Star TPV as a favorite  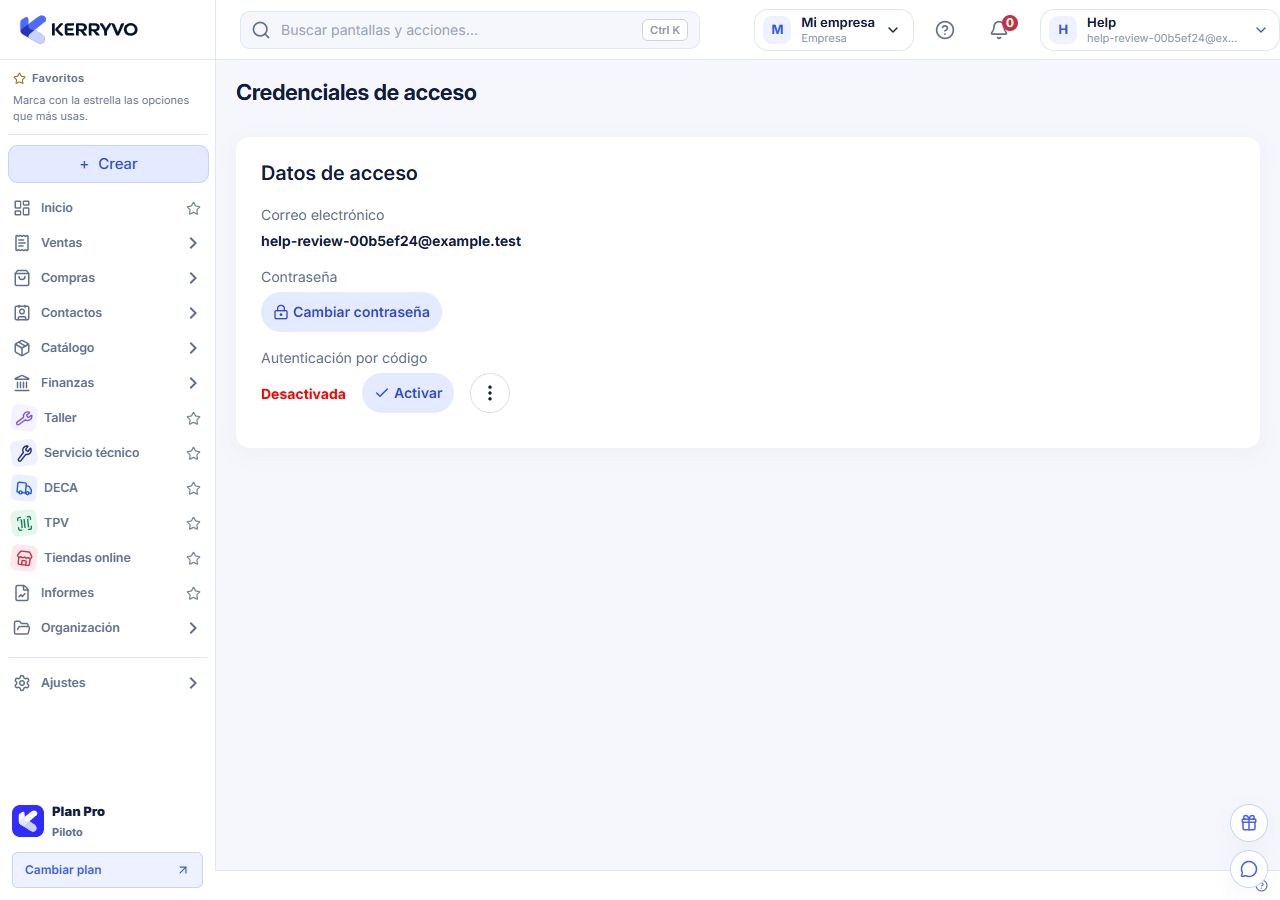[x=194, y=523]
